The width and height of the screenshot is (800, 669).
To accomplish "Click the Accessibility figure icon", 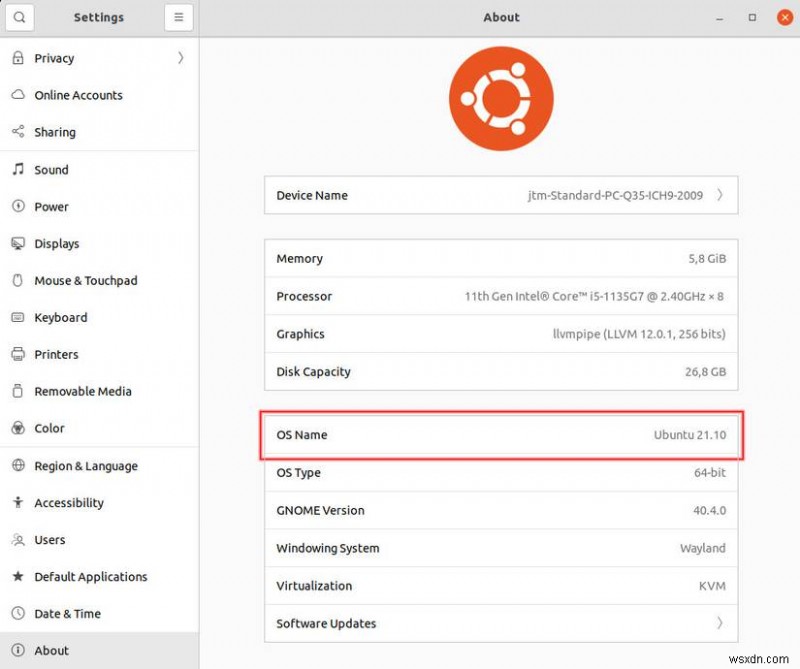I will pos(18,502).
